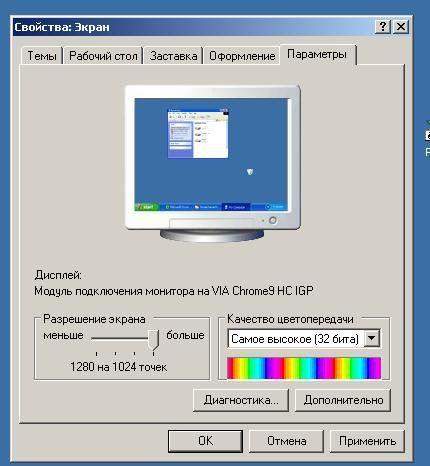Open the Дополнительно advanced settings

[343, 400]
